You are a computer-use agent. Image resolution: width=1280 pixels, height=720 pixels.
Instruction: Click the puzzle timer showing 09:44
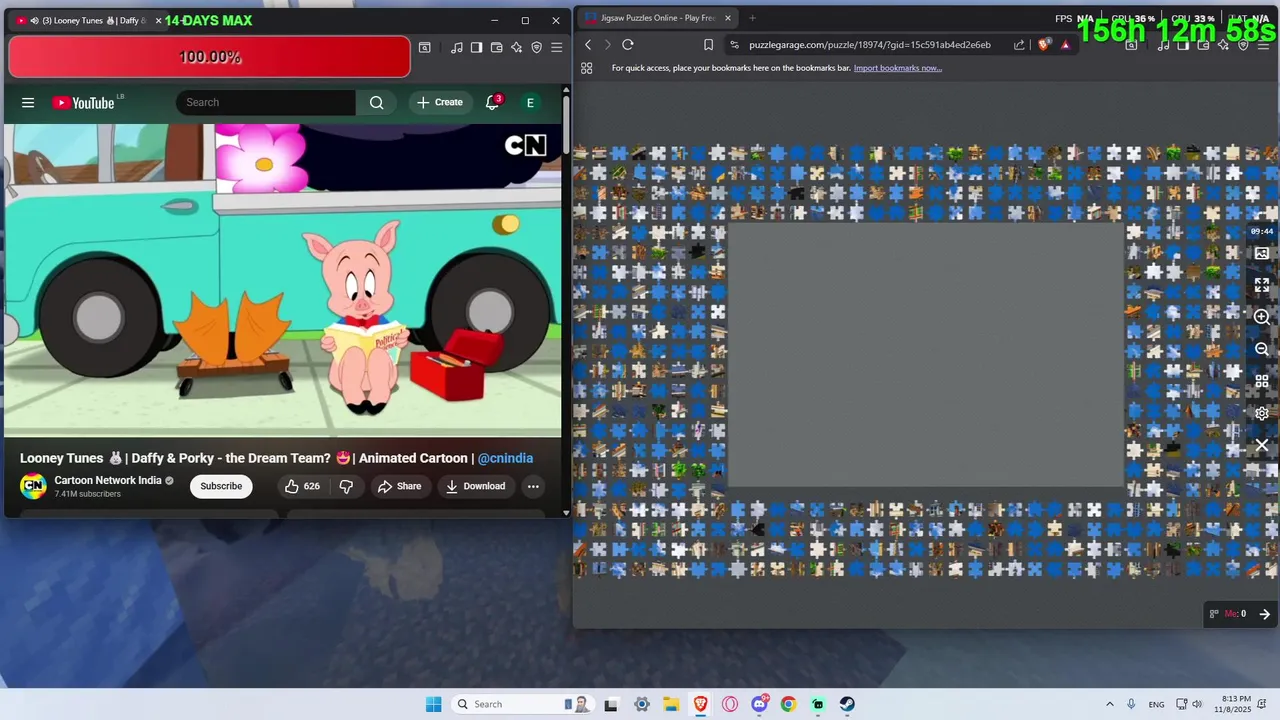pos(1261,231)
